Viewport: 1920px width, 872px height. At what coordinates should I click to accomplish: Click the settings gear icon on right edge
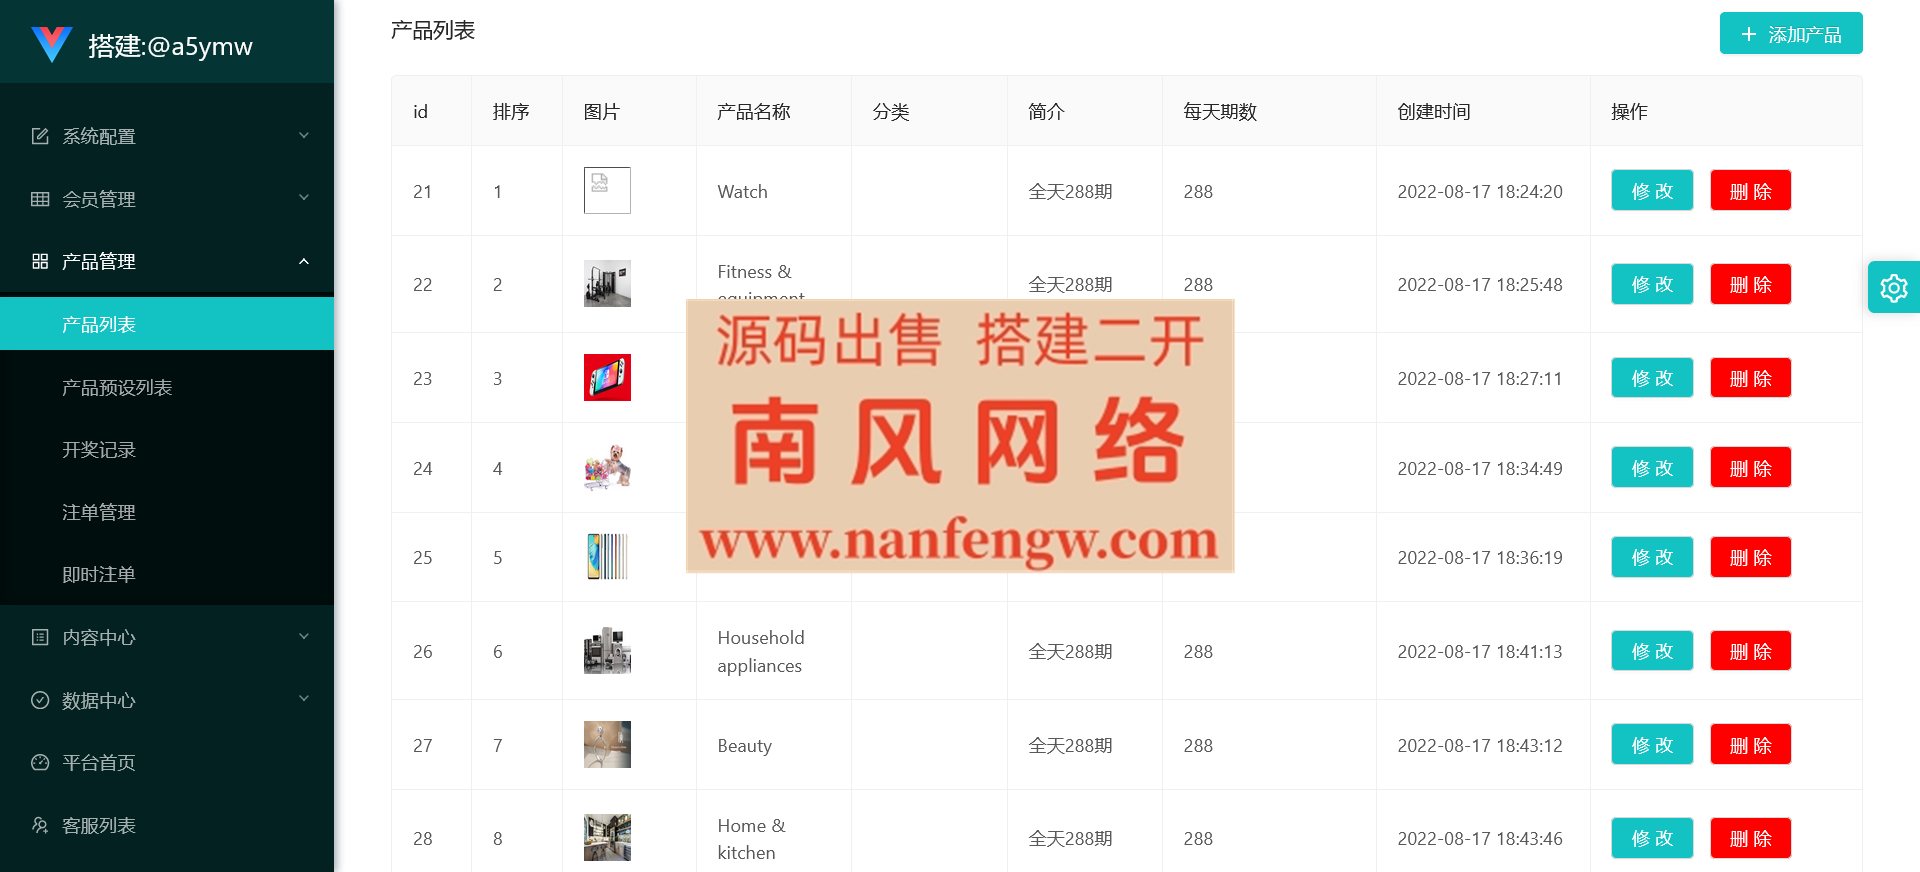click(x=1894, y=288)
